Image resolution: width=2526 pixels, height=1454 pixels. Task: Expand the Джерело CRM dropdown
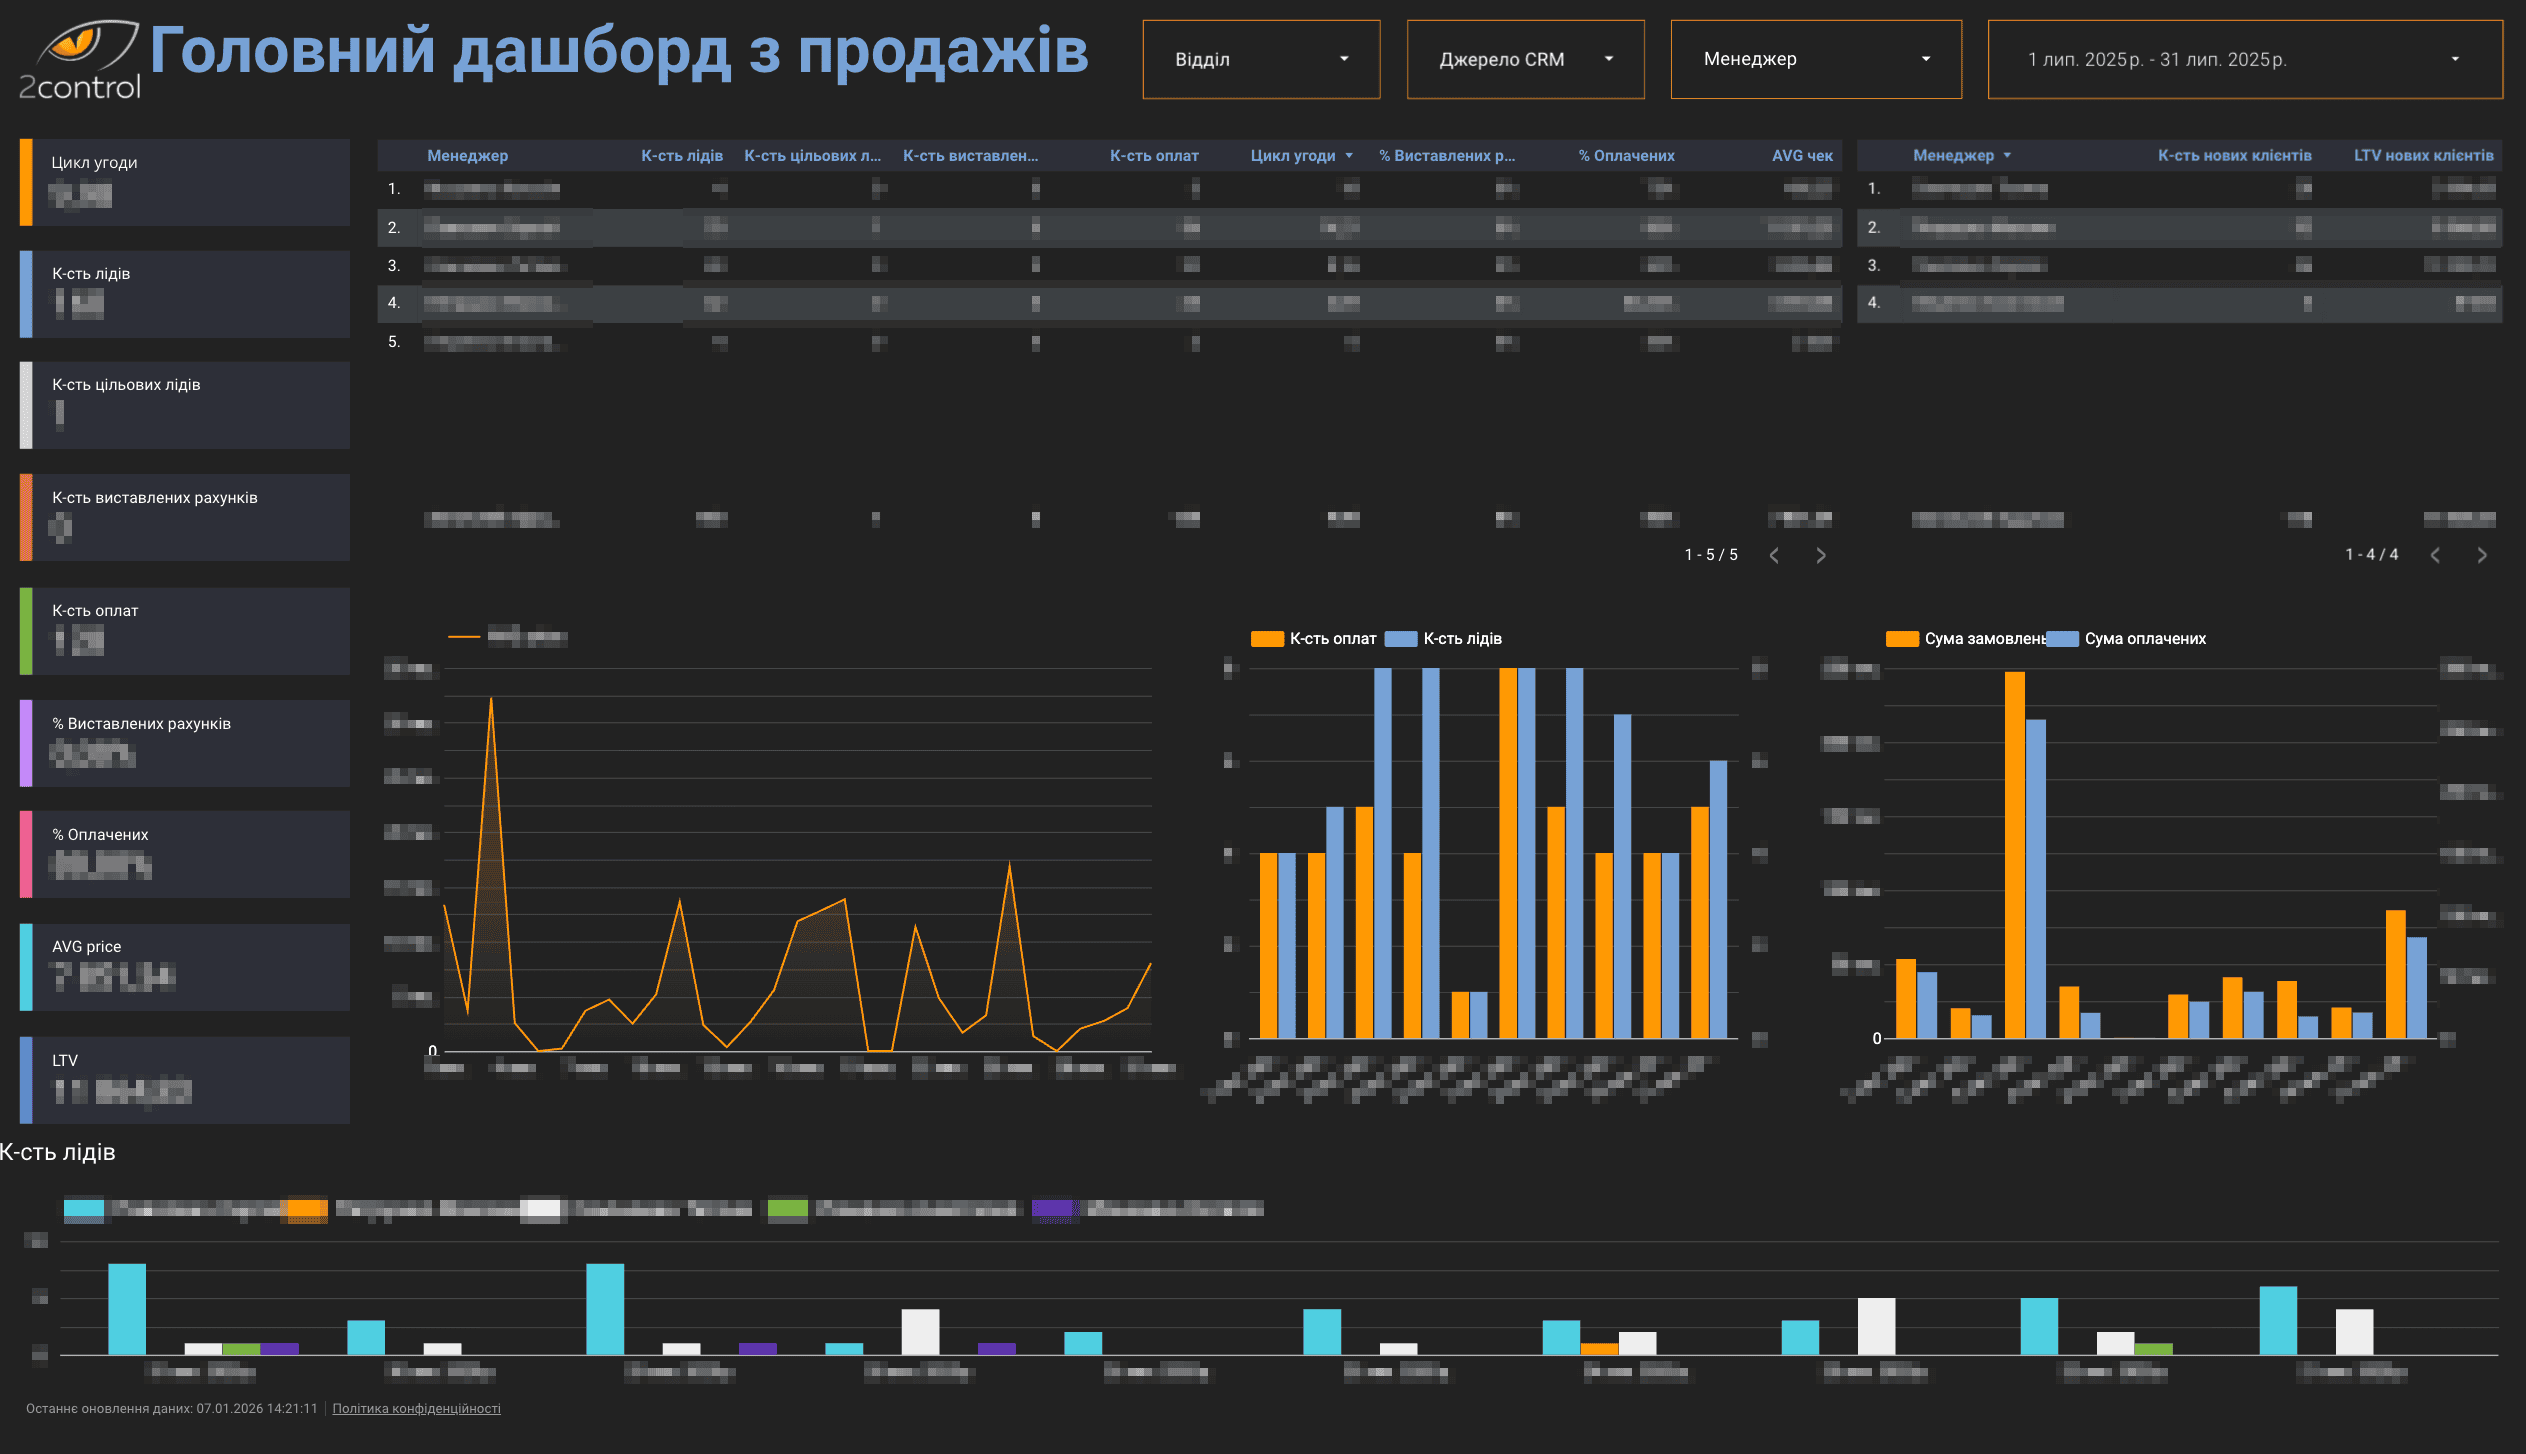[1524, 60]
